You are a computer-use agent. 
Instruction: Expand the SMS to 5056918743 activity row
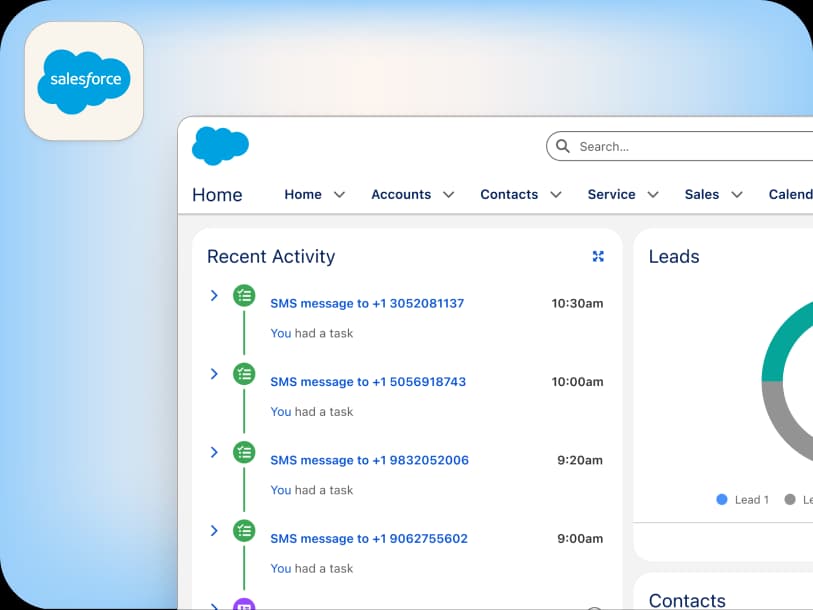click(x=214, y=374)
